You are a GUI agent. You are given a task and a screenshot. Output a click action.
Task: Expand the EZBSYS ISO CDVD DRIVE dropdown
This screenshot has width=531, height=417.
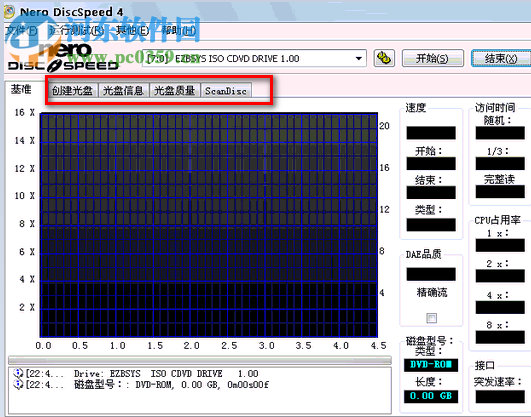point(359,59)
